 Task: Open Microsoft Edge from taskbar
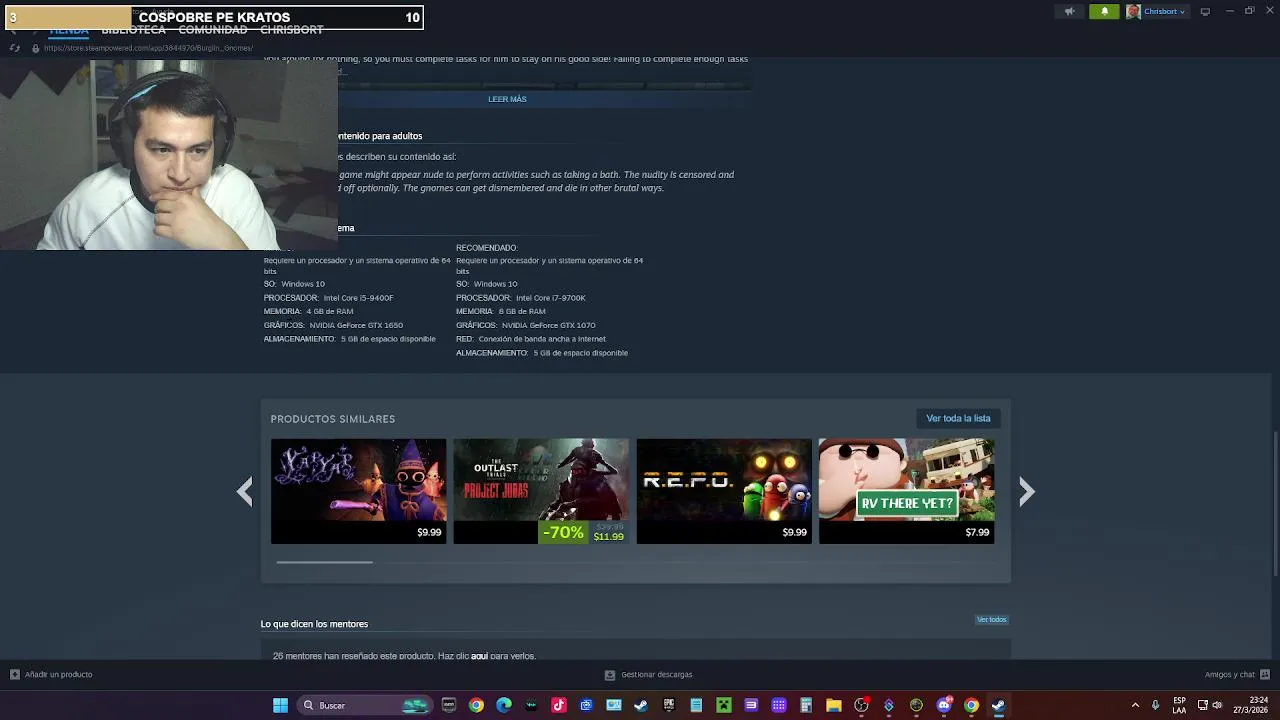(504, 705)
